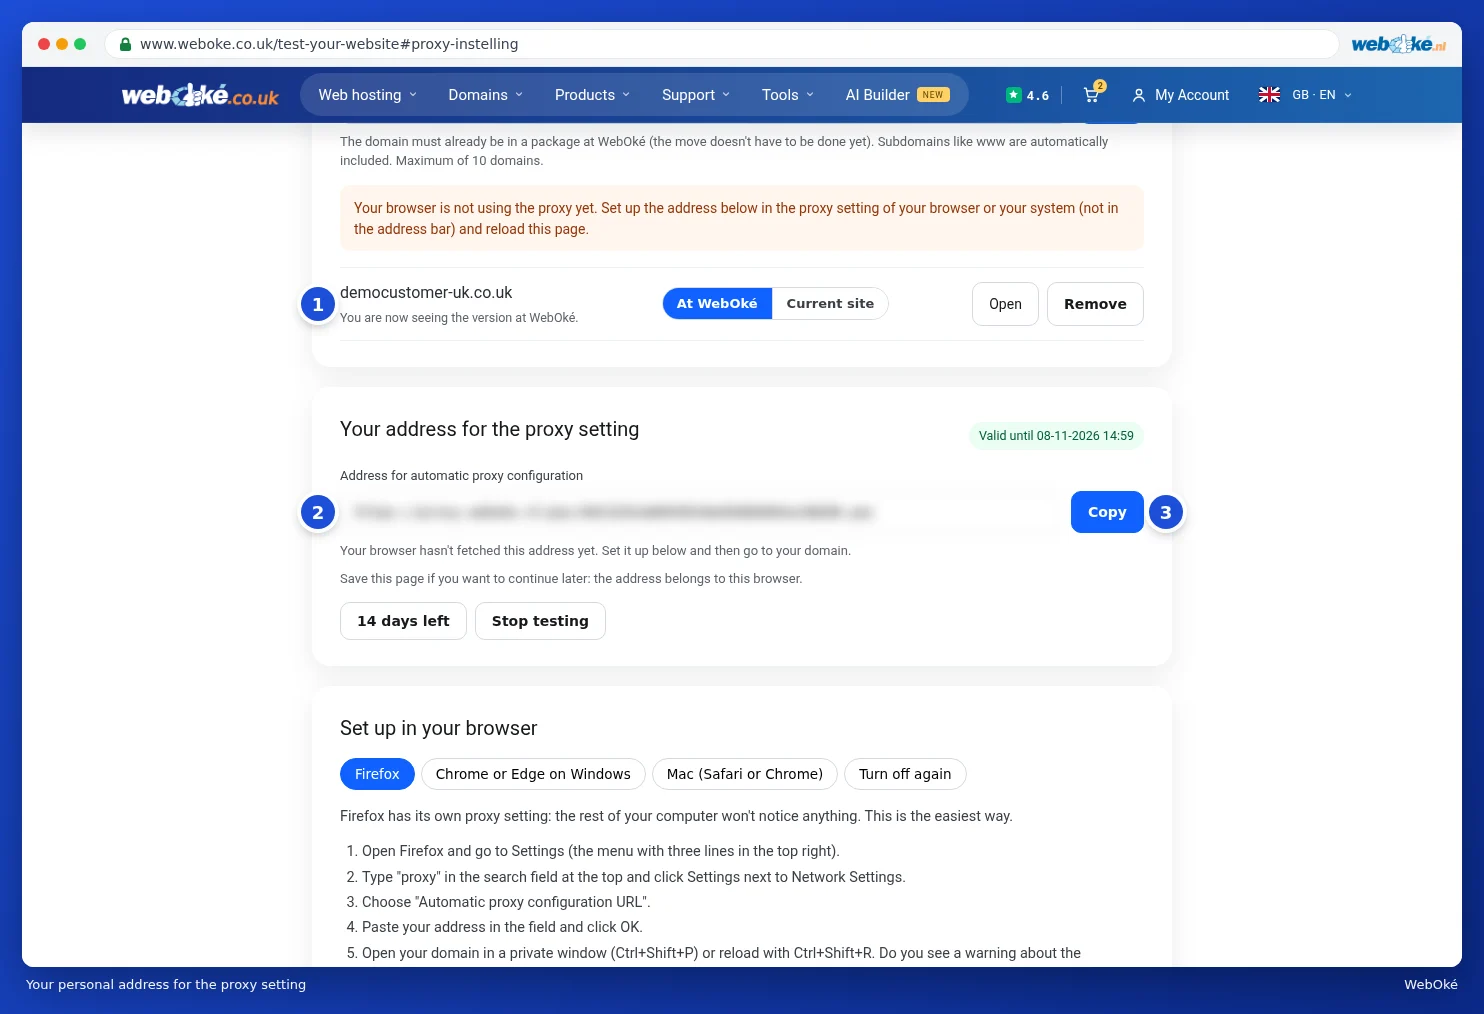The image size is (1484, 1014).
Task: Click the democustomer-uk.co.uk domain name
Action: (426, 293)
